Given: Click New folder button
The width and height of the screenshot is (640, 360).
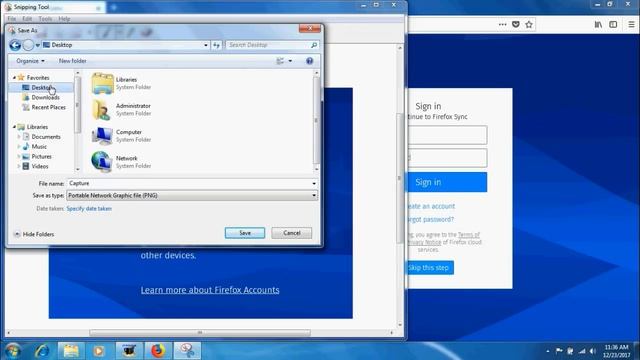Looking at the screenshot, I should click(x=72, y=61).
